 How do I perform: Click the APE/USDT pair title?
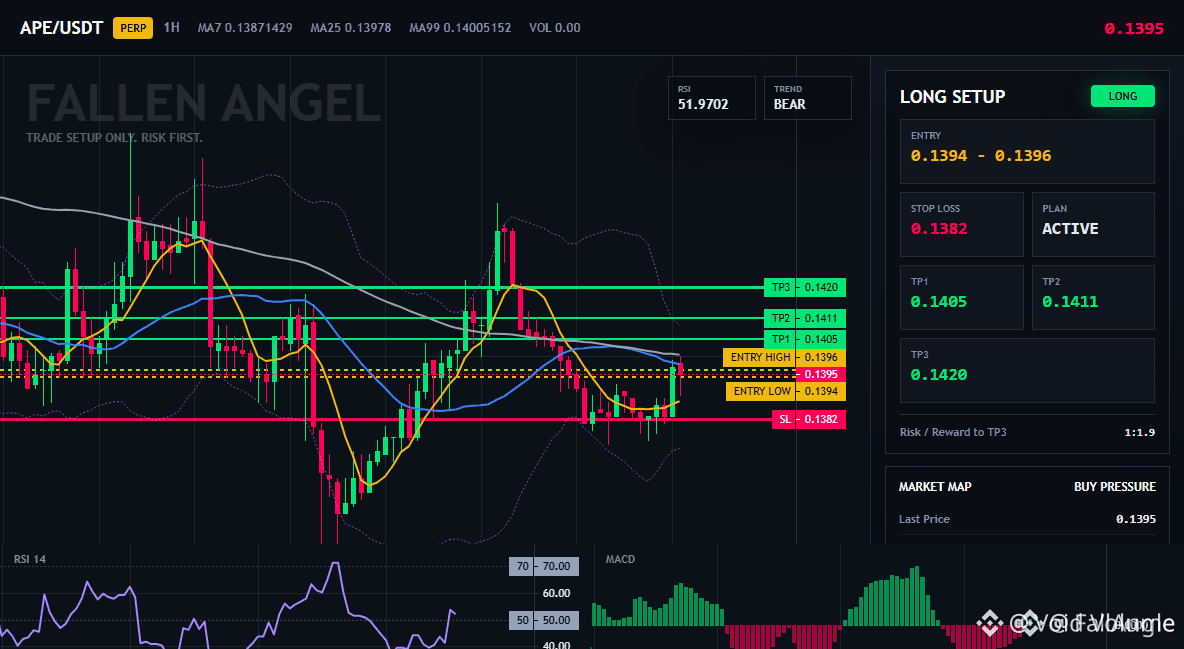coord(61,28)
